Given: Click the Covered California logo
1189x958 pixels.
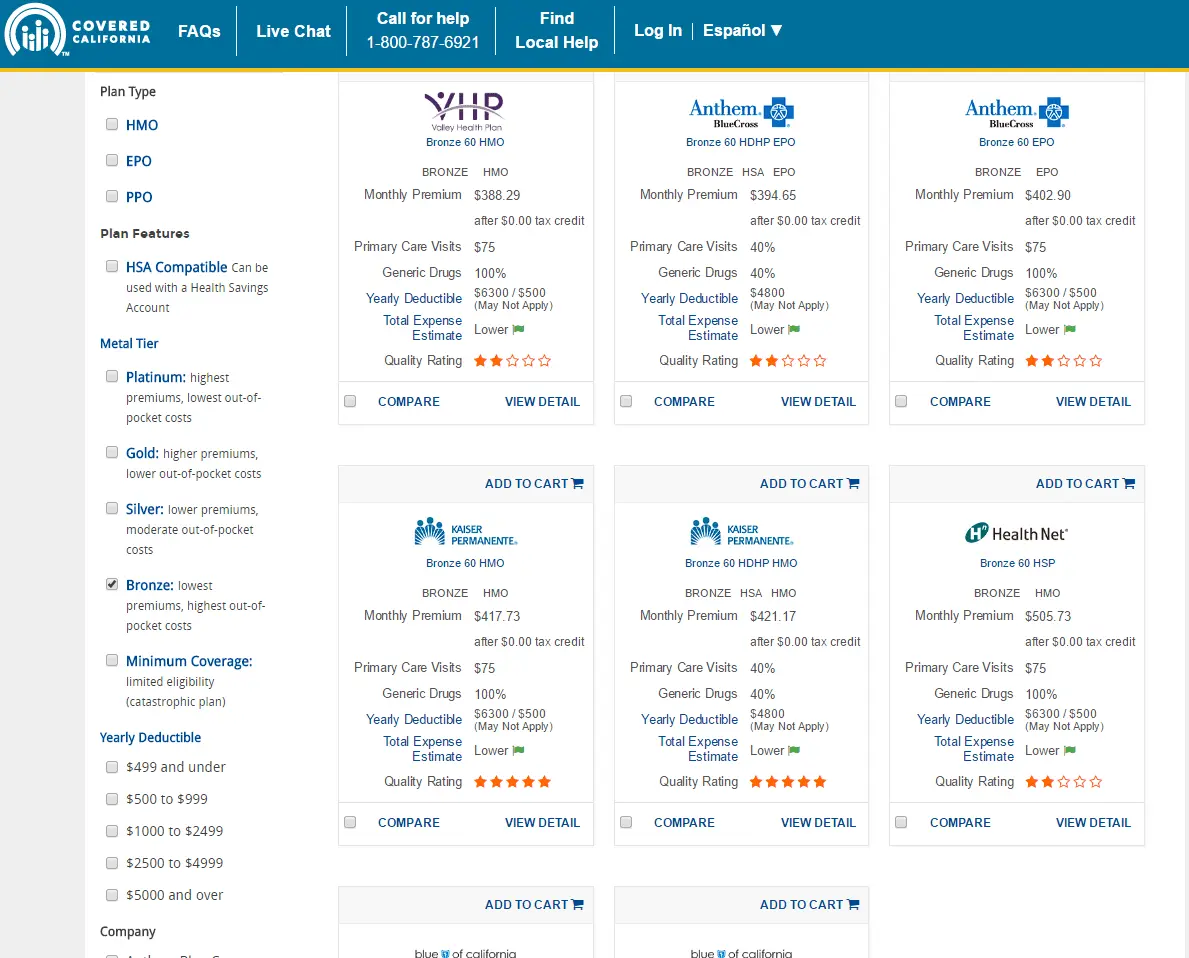Looking at the screenshot, I should pos(78,31).
